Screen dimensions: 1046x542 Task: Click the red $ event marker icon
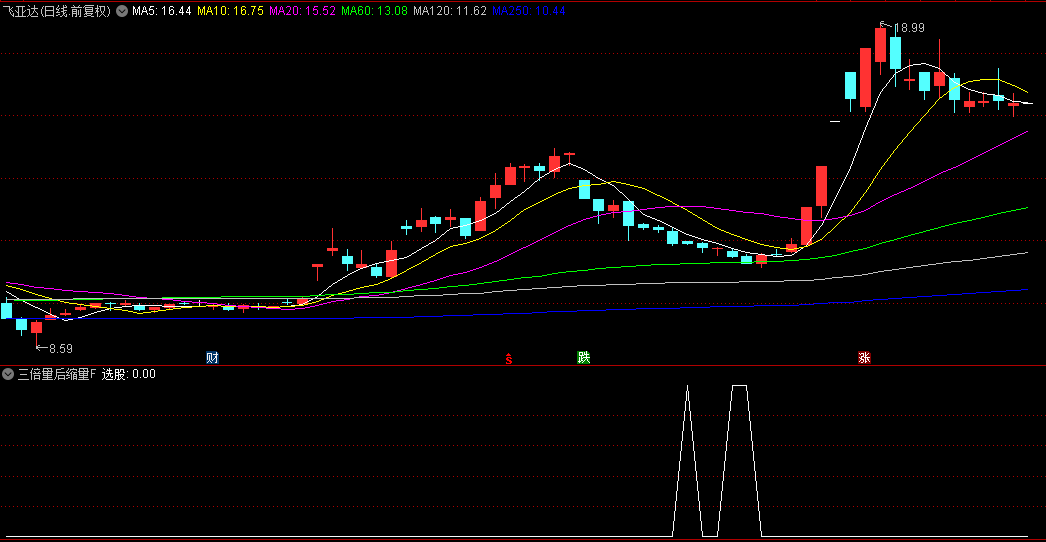click(x=509, y=358)
